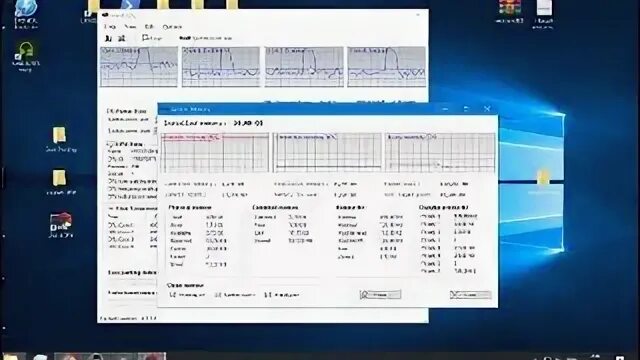Close the System Memory dialog with the X

(x=487, y=109)
